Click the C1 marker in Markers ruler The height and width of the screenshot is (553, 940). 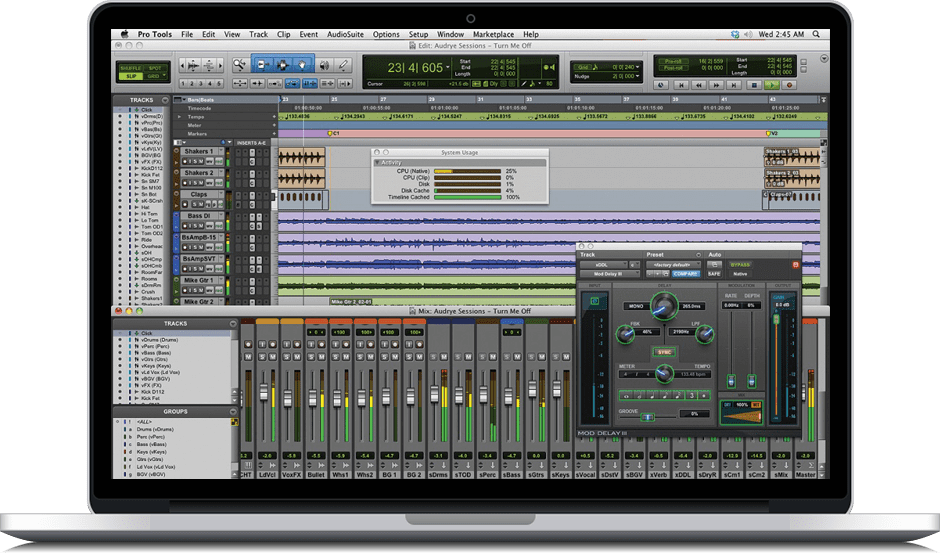(x=333, y=134)
